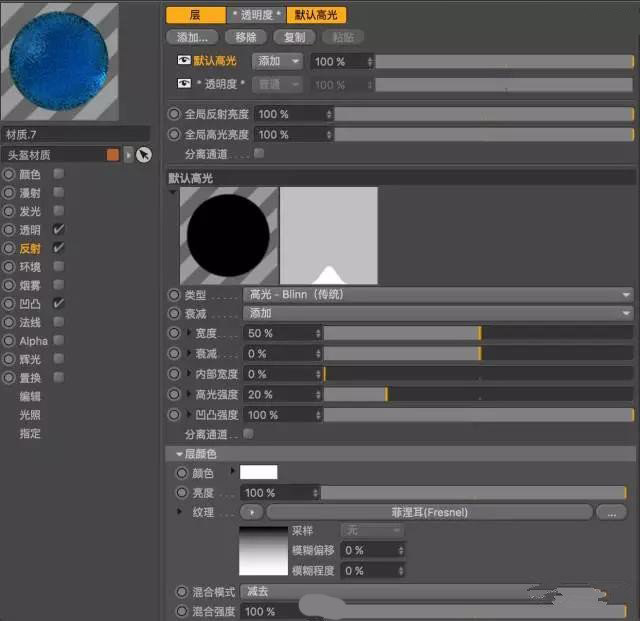The image size is (640, 621).
Task: Collapse the 层颜色 section
Action: tap(179, 454)
